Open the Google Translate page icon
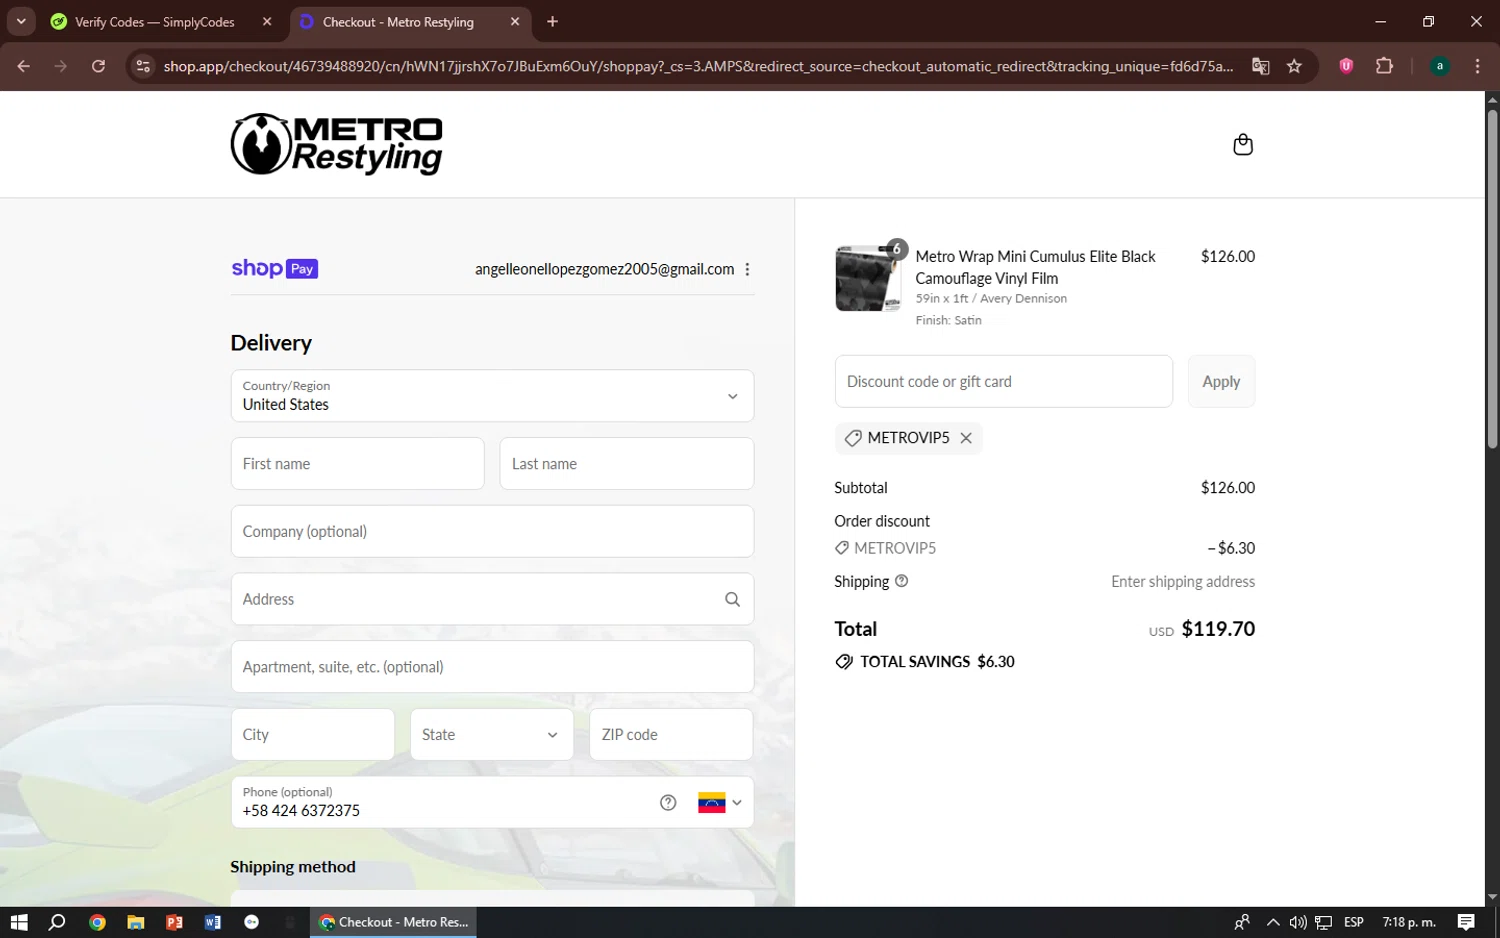The height and width of the screenshot is (938, 1500). pyautogui.click(x=1260, y=66)
